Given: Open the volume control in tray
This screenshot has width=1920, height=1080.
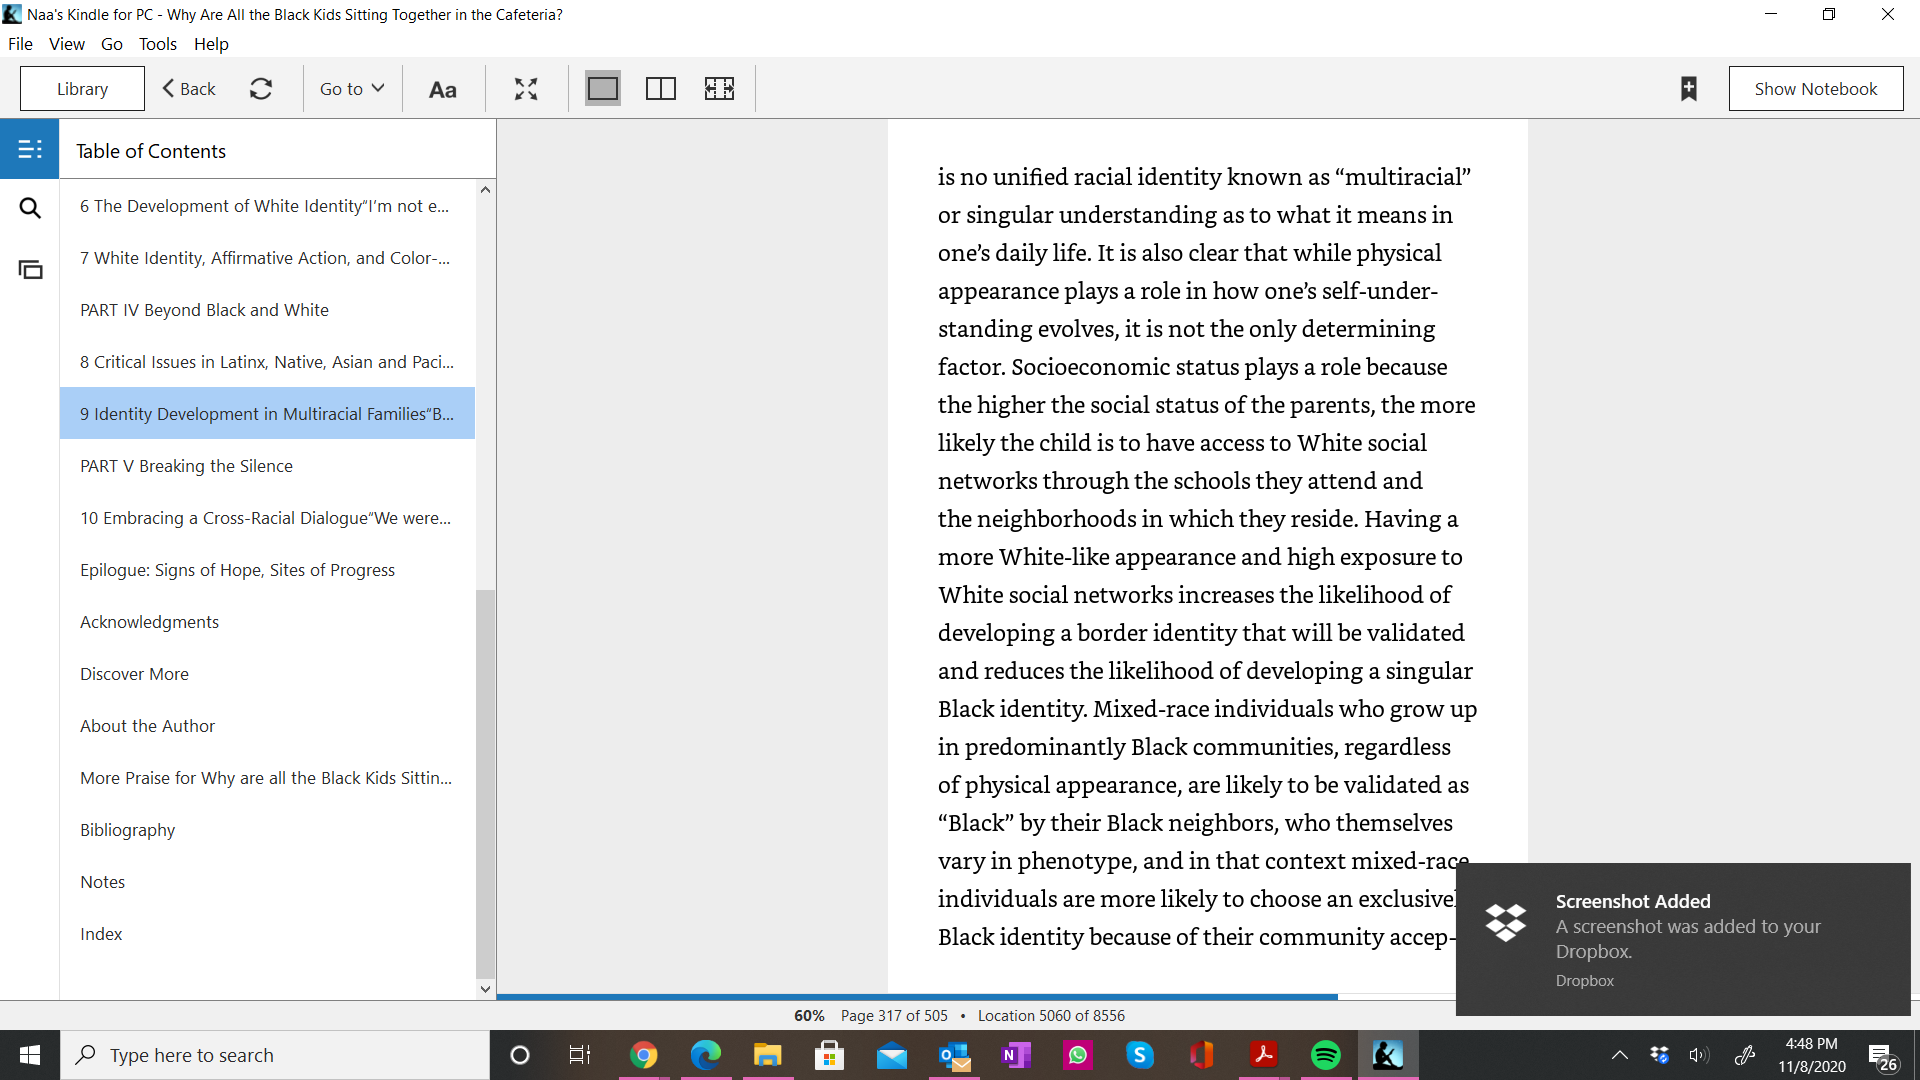Looking at the screenshot, I should coord(1699,1055).
